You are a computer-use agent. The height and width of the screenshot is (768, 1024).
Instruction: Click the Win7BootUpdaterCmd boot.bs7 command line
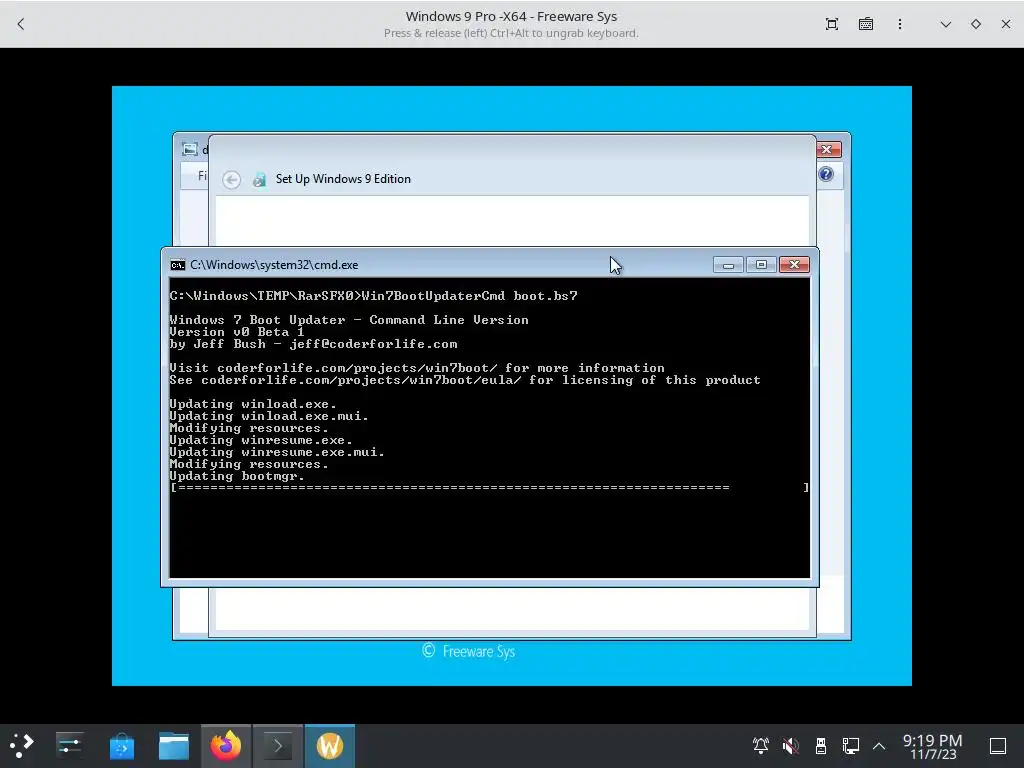pyautogui.click(x=374, y=296)
